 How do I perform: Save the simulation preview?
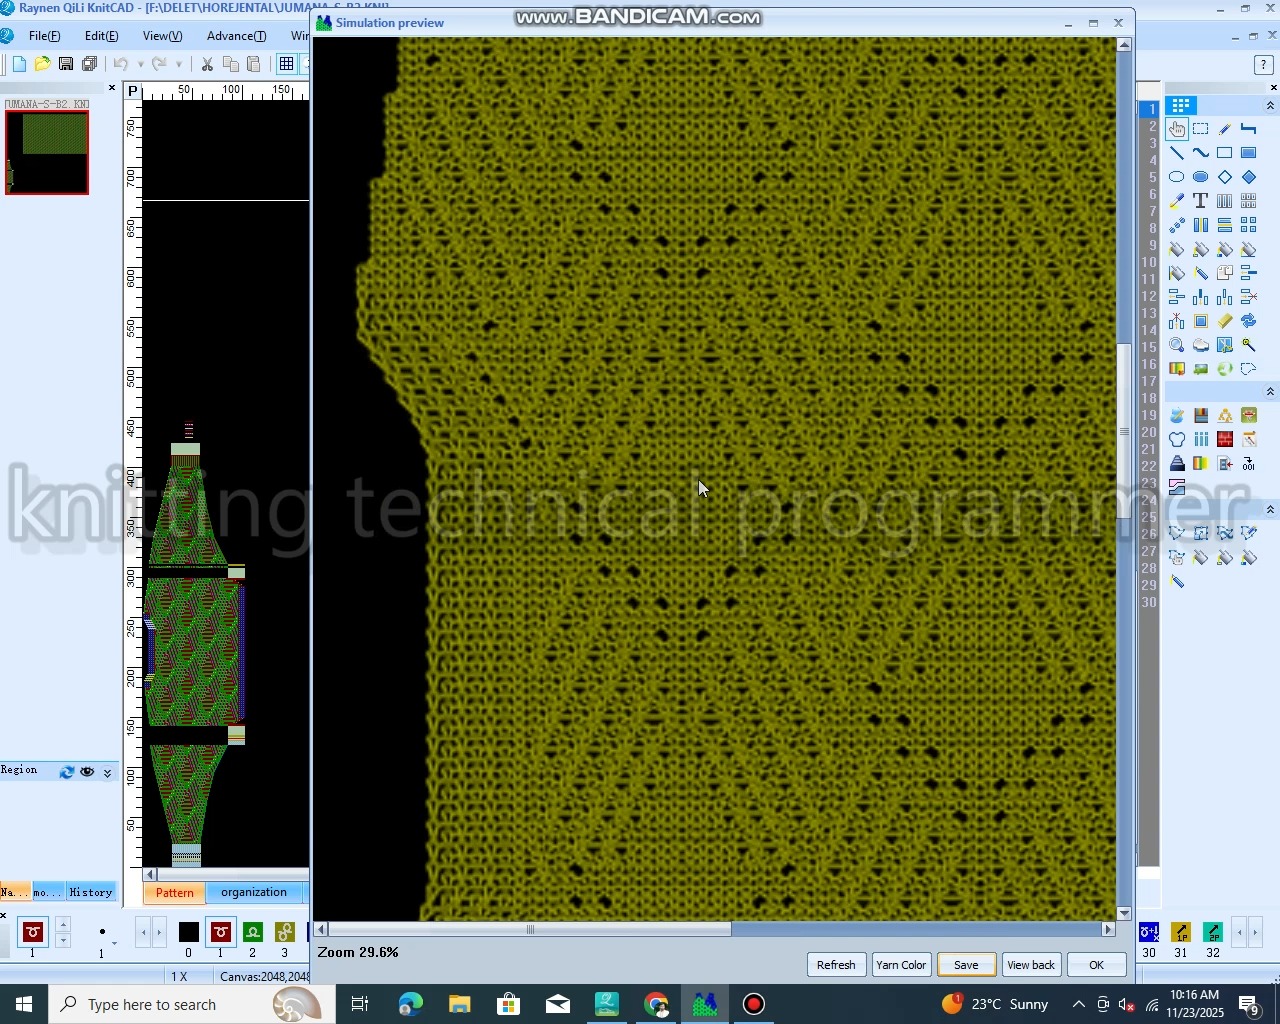coord(966,965)
